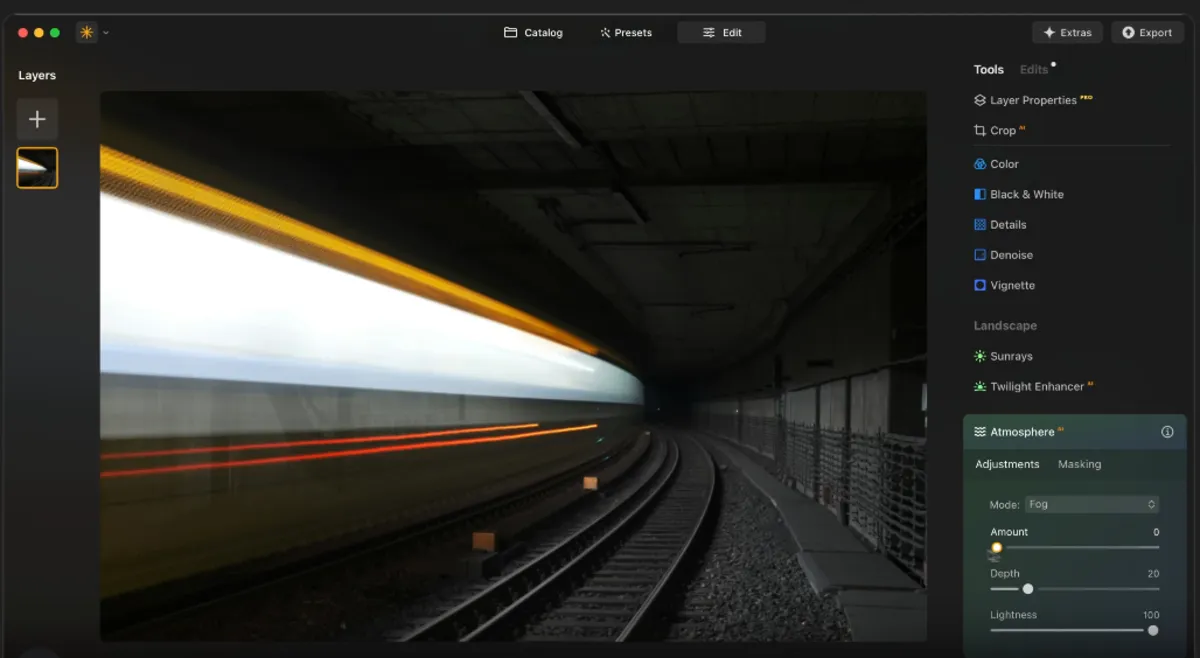This screenshot has width=1200, height=658.
Task: Open the Denoise tool icon
Action: (980, 255)
